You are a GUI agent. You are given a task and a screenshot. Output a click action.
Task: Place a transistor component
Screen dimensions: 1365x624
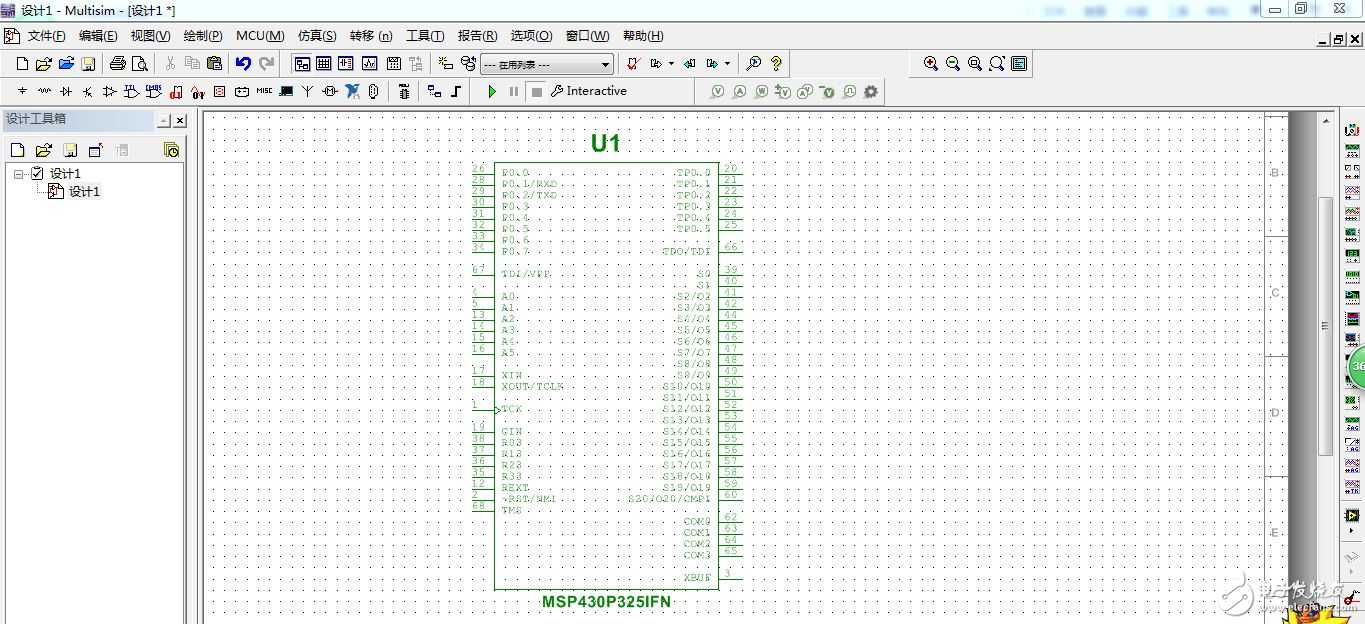coord(88,91)
